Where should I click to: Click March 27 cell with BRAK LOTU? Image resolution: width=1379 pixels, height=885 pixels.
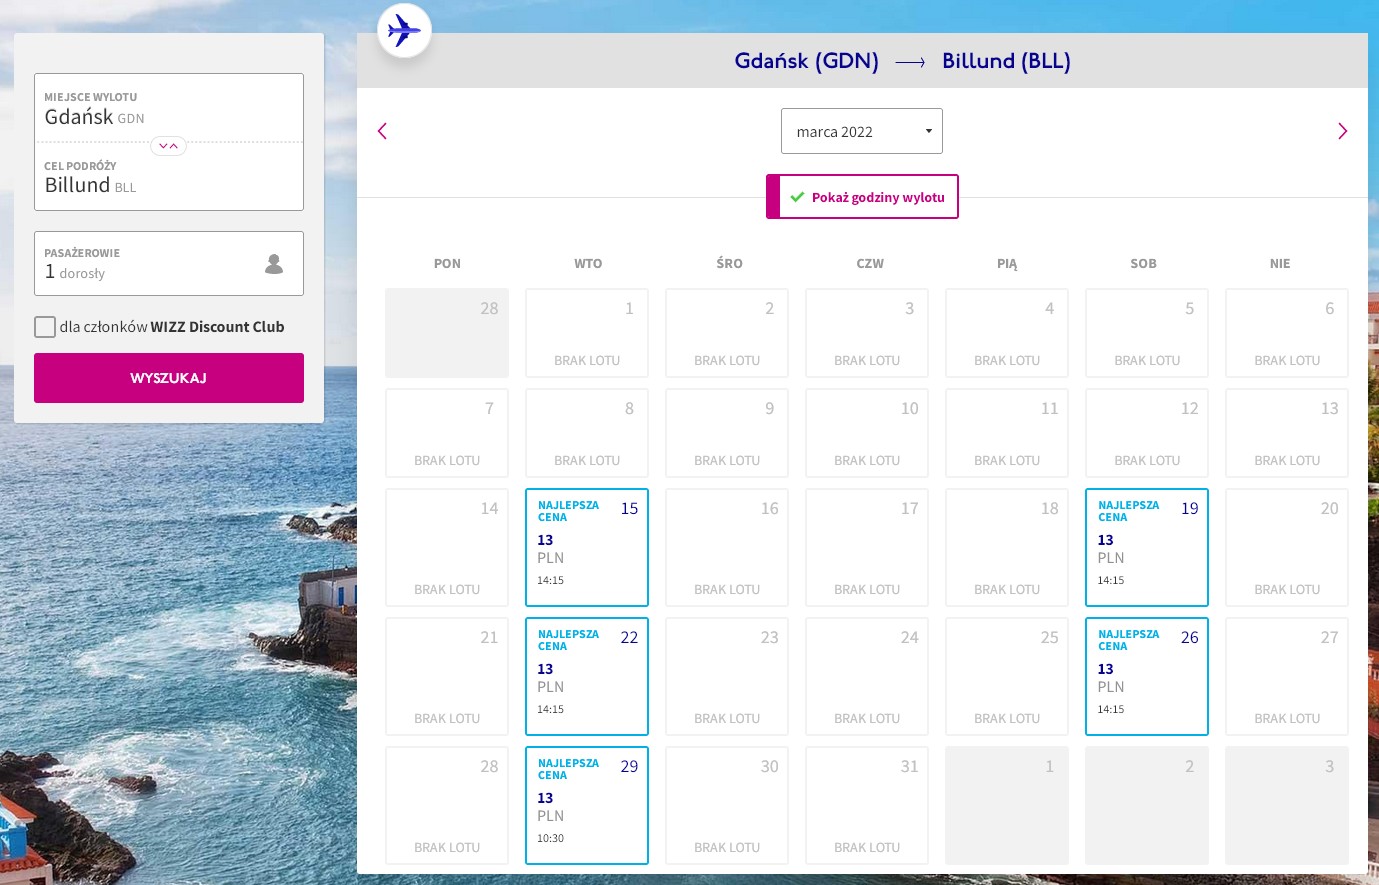pyautogui.click(x=1287, y=676)
